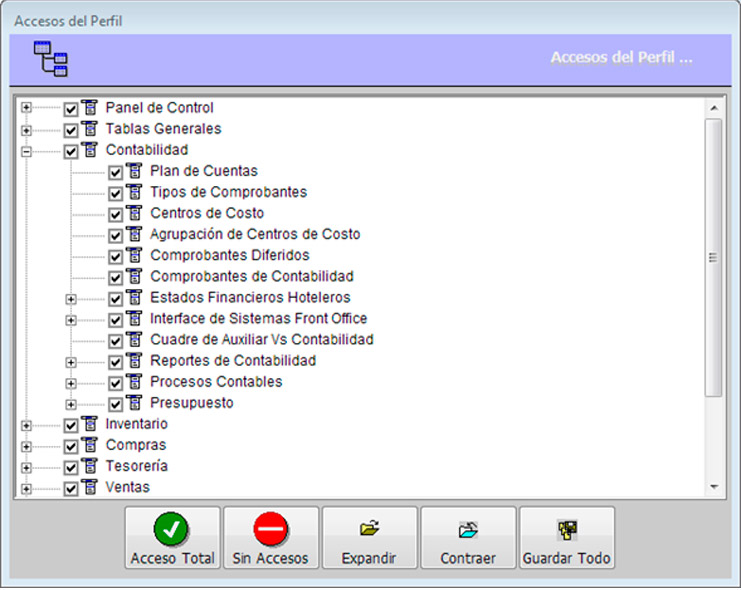Expand Estados Financieros Hoteleros node
The height and width of the screenshot is (590, 741).
pyautogui.click(x=71, y=298)
